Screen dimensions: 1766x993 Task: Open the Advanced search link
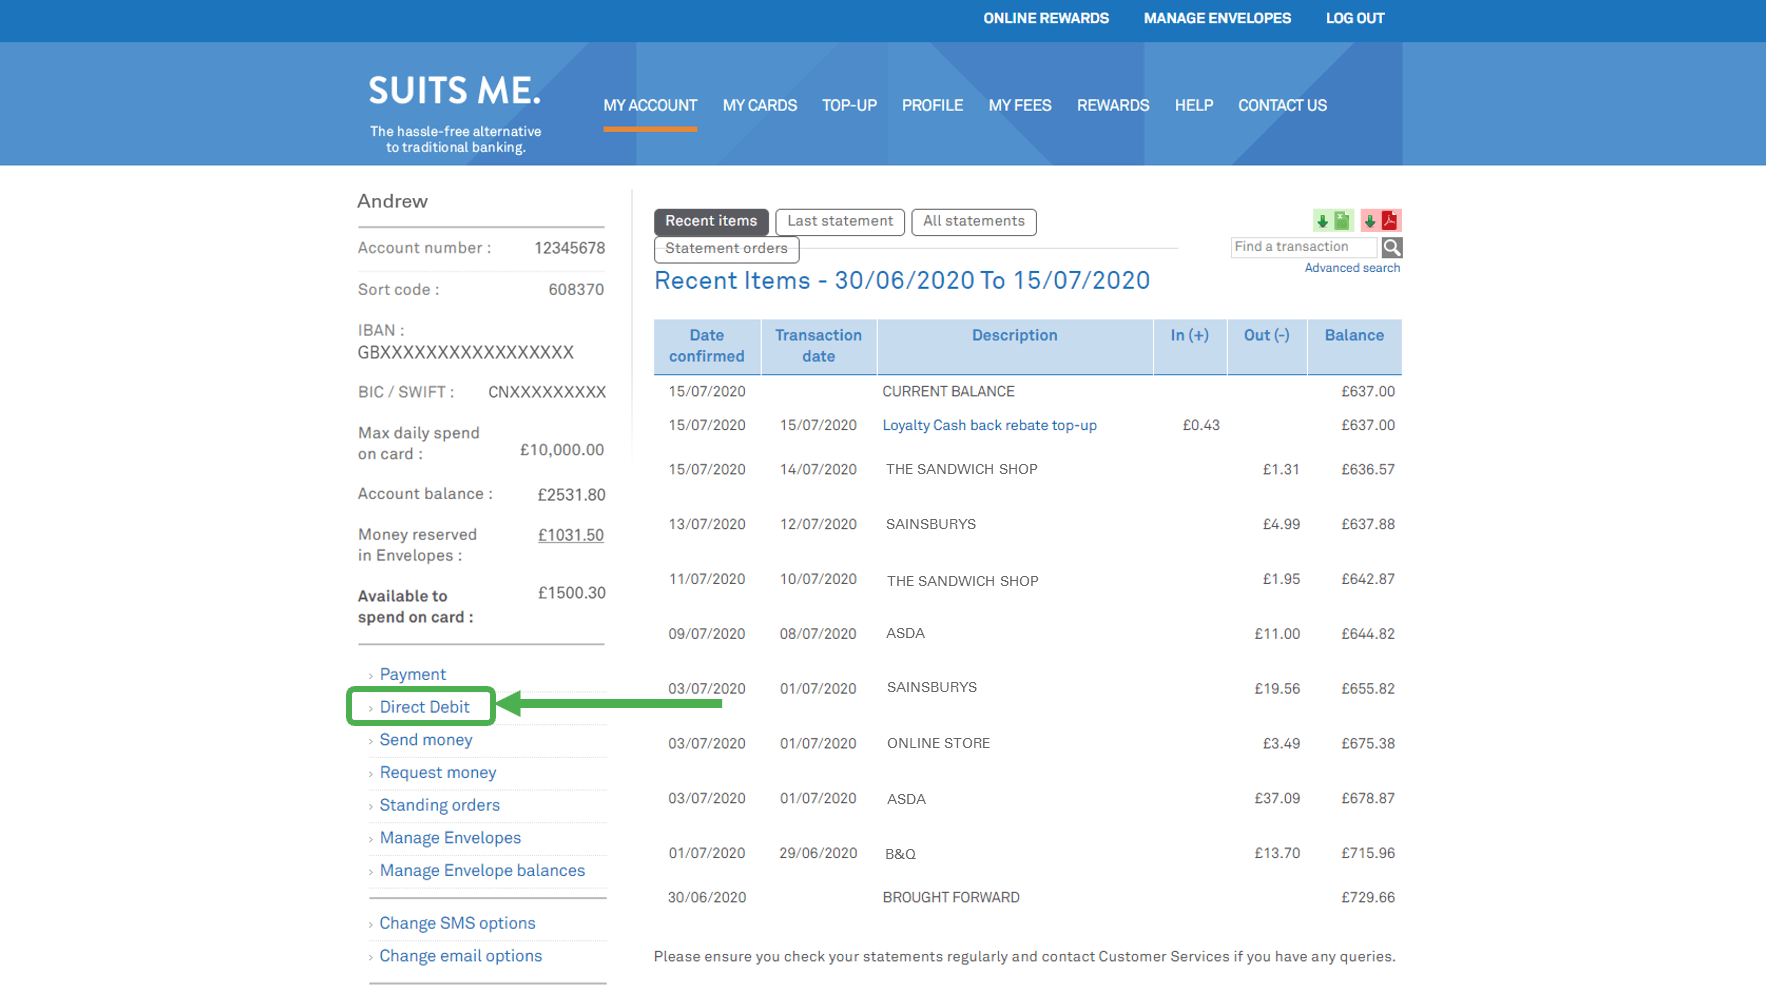(1351, 268)
